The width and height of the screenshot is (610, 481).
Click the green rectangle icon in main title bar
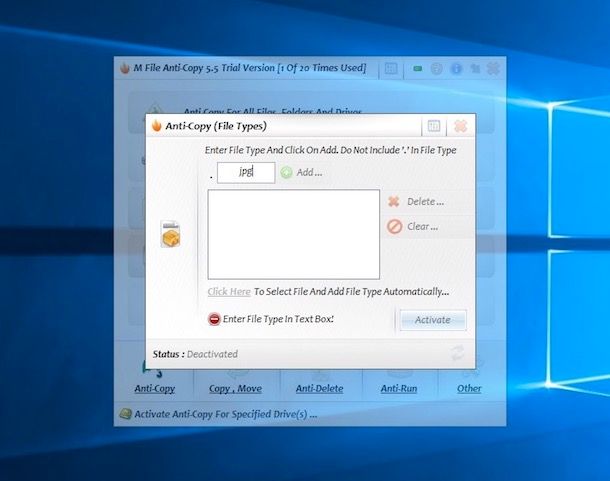[418, 69]
